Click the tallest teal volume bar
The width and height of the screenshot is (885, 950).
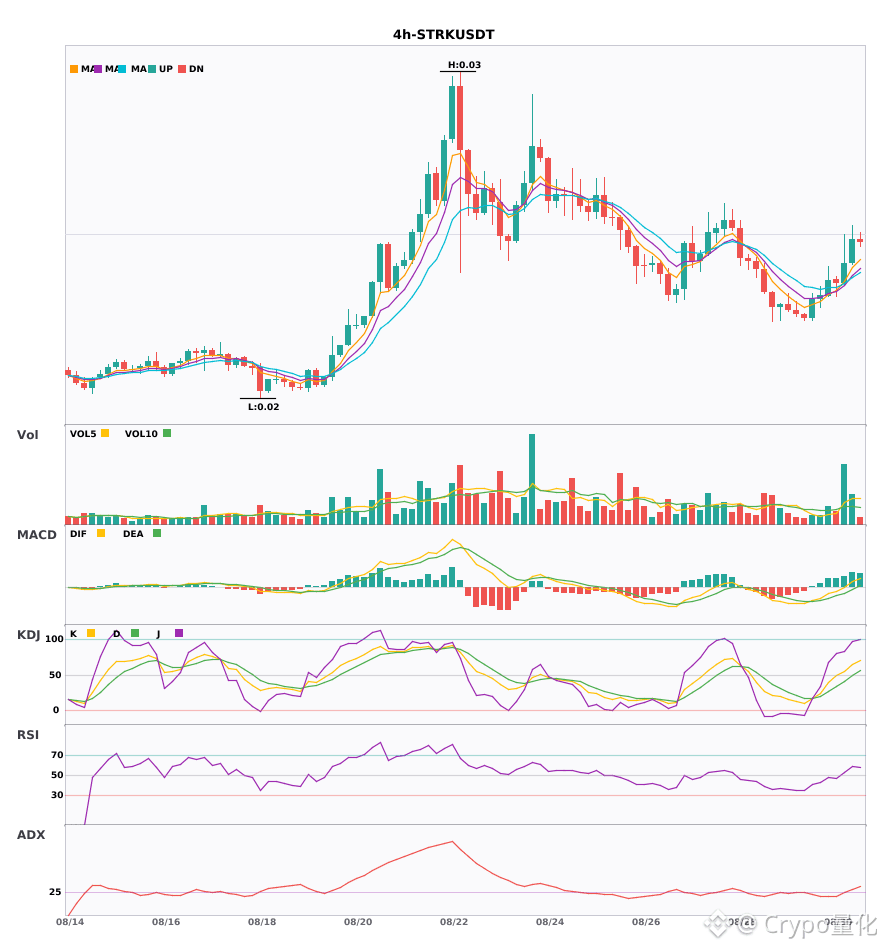click(532, 479)
